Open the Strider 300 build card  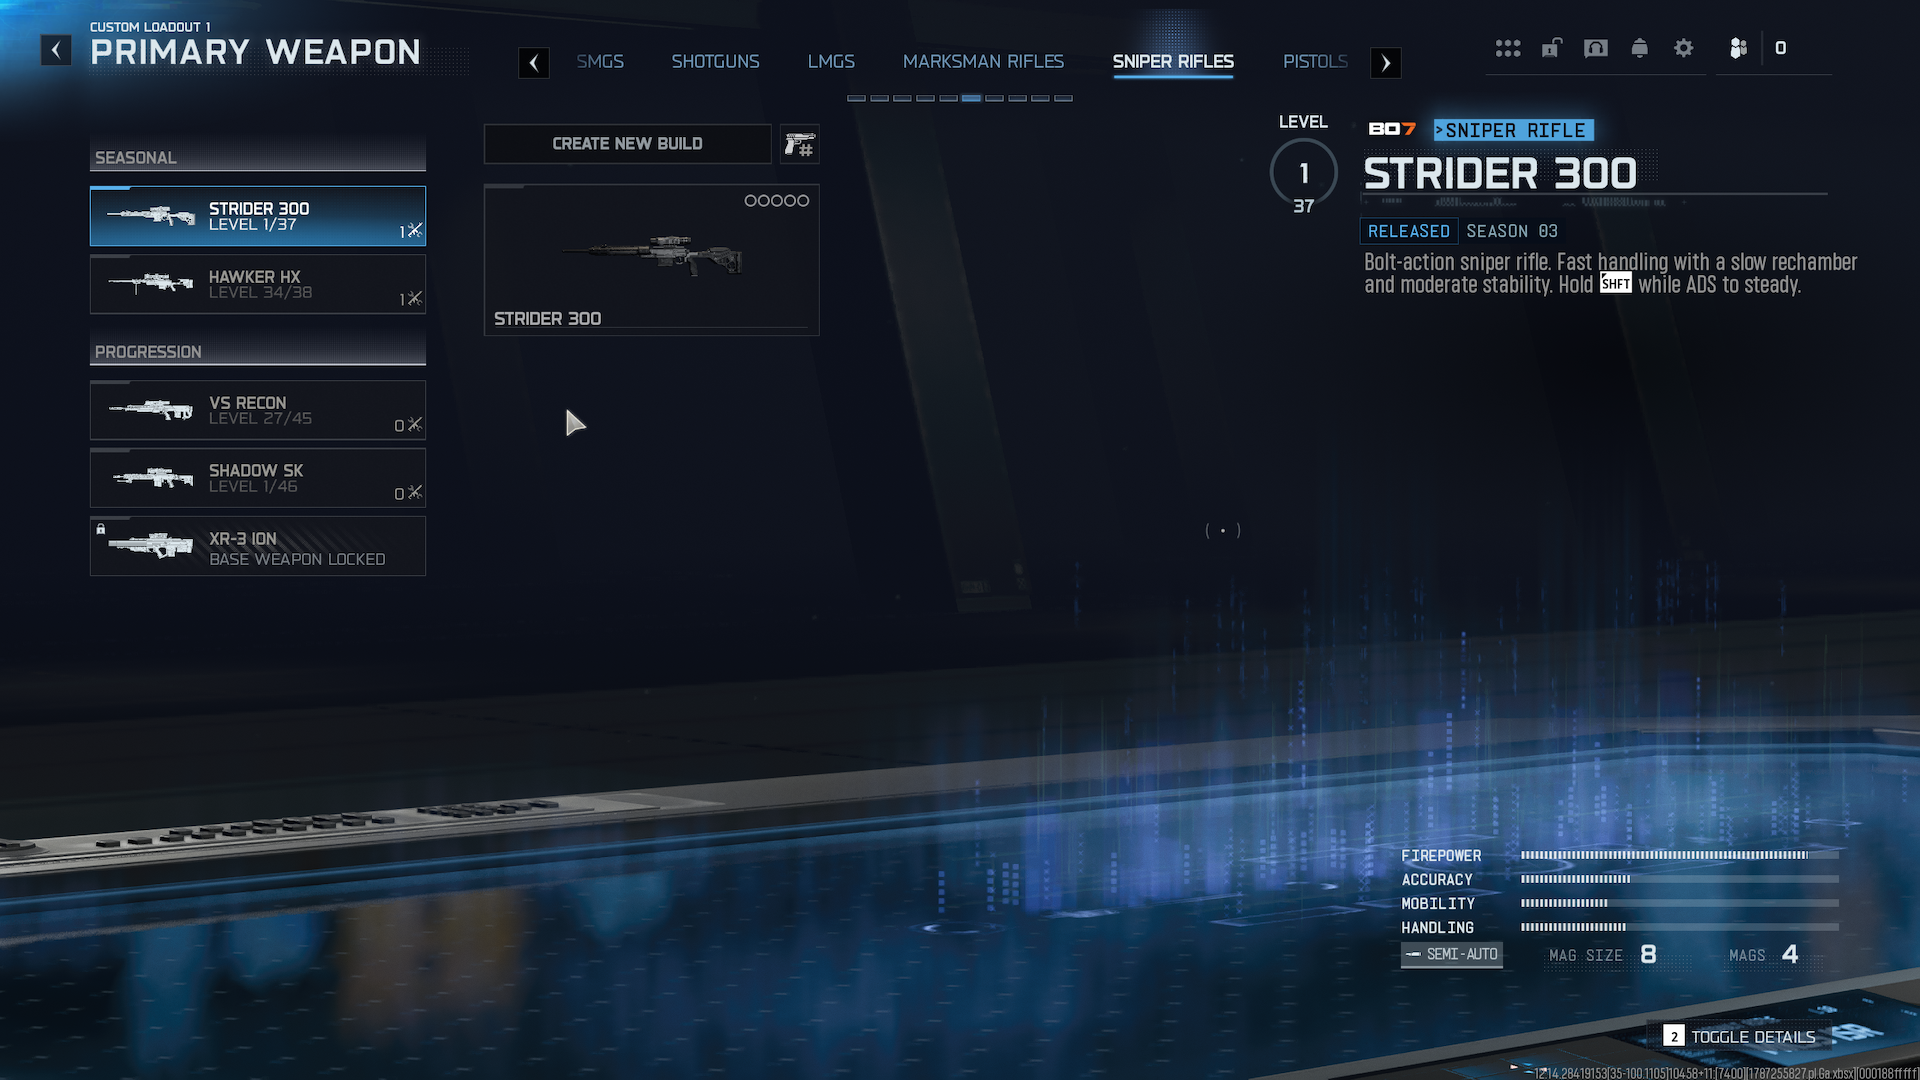pos(652,260)
